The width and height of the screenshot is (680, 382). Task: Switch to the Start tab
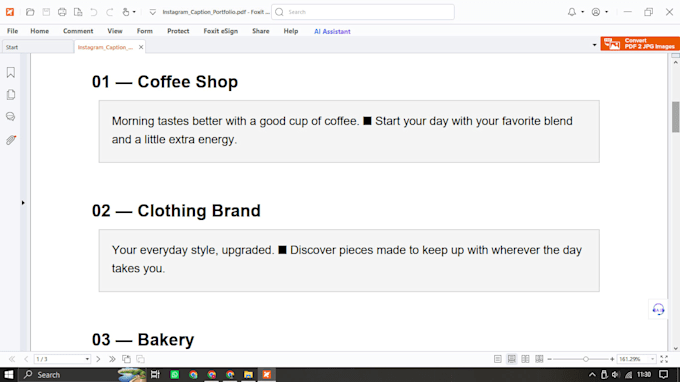point(38,47)
